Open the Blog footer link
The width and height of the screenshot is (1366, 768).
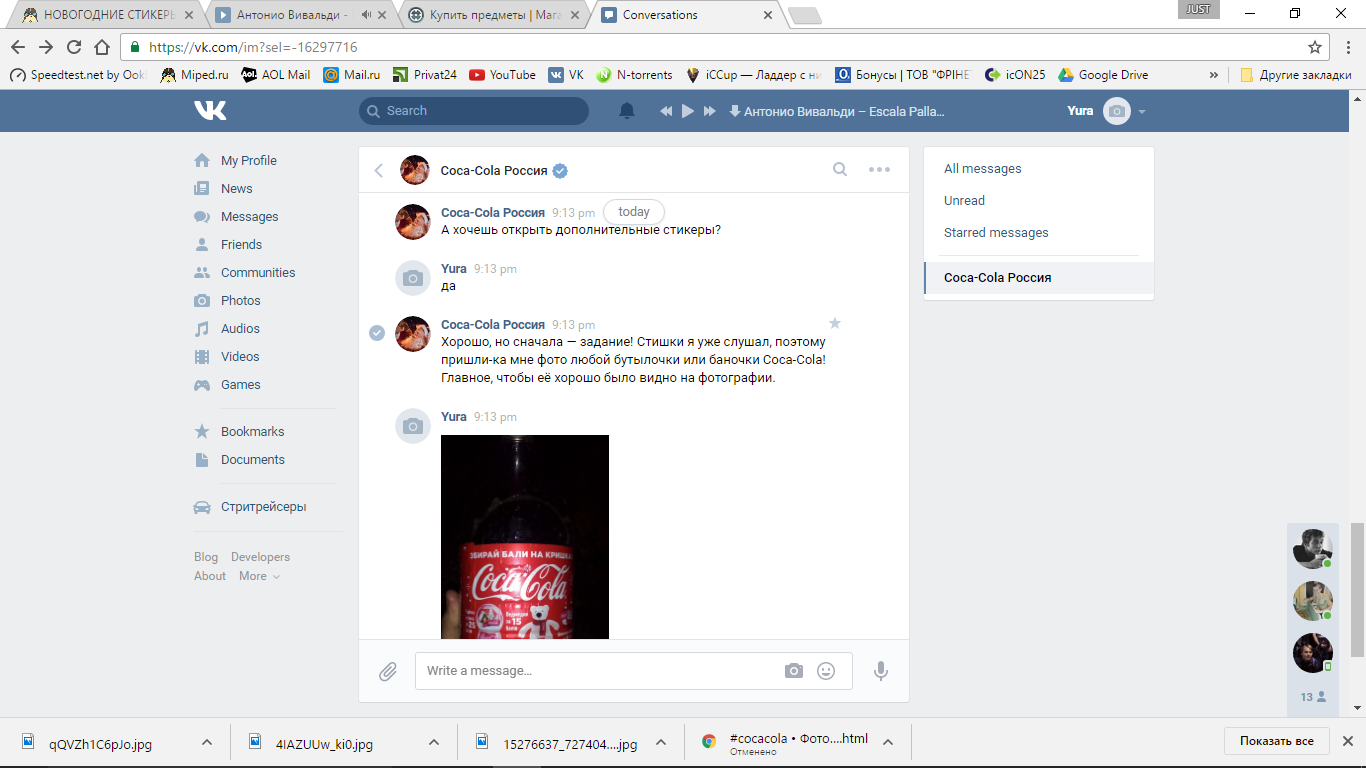[206, 557]
